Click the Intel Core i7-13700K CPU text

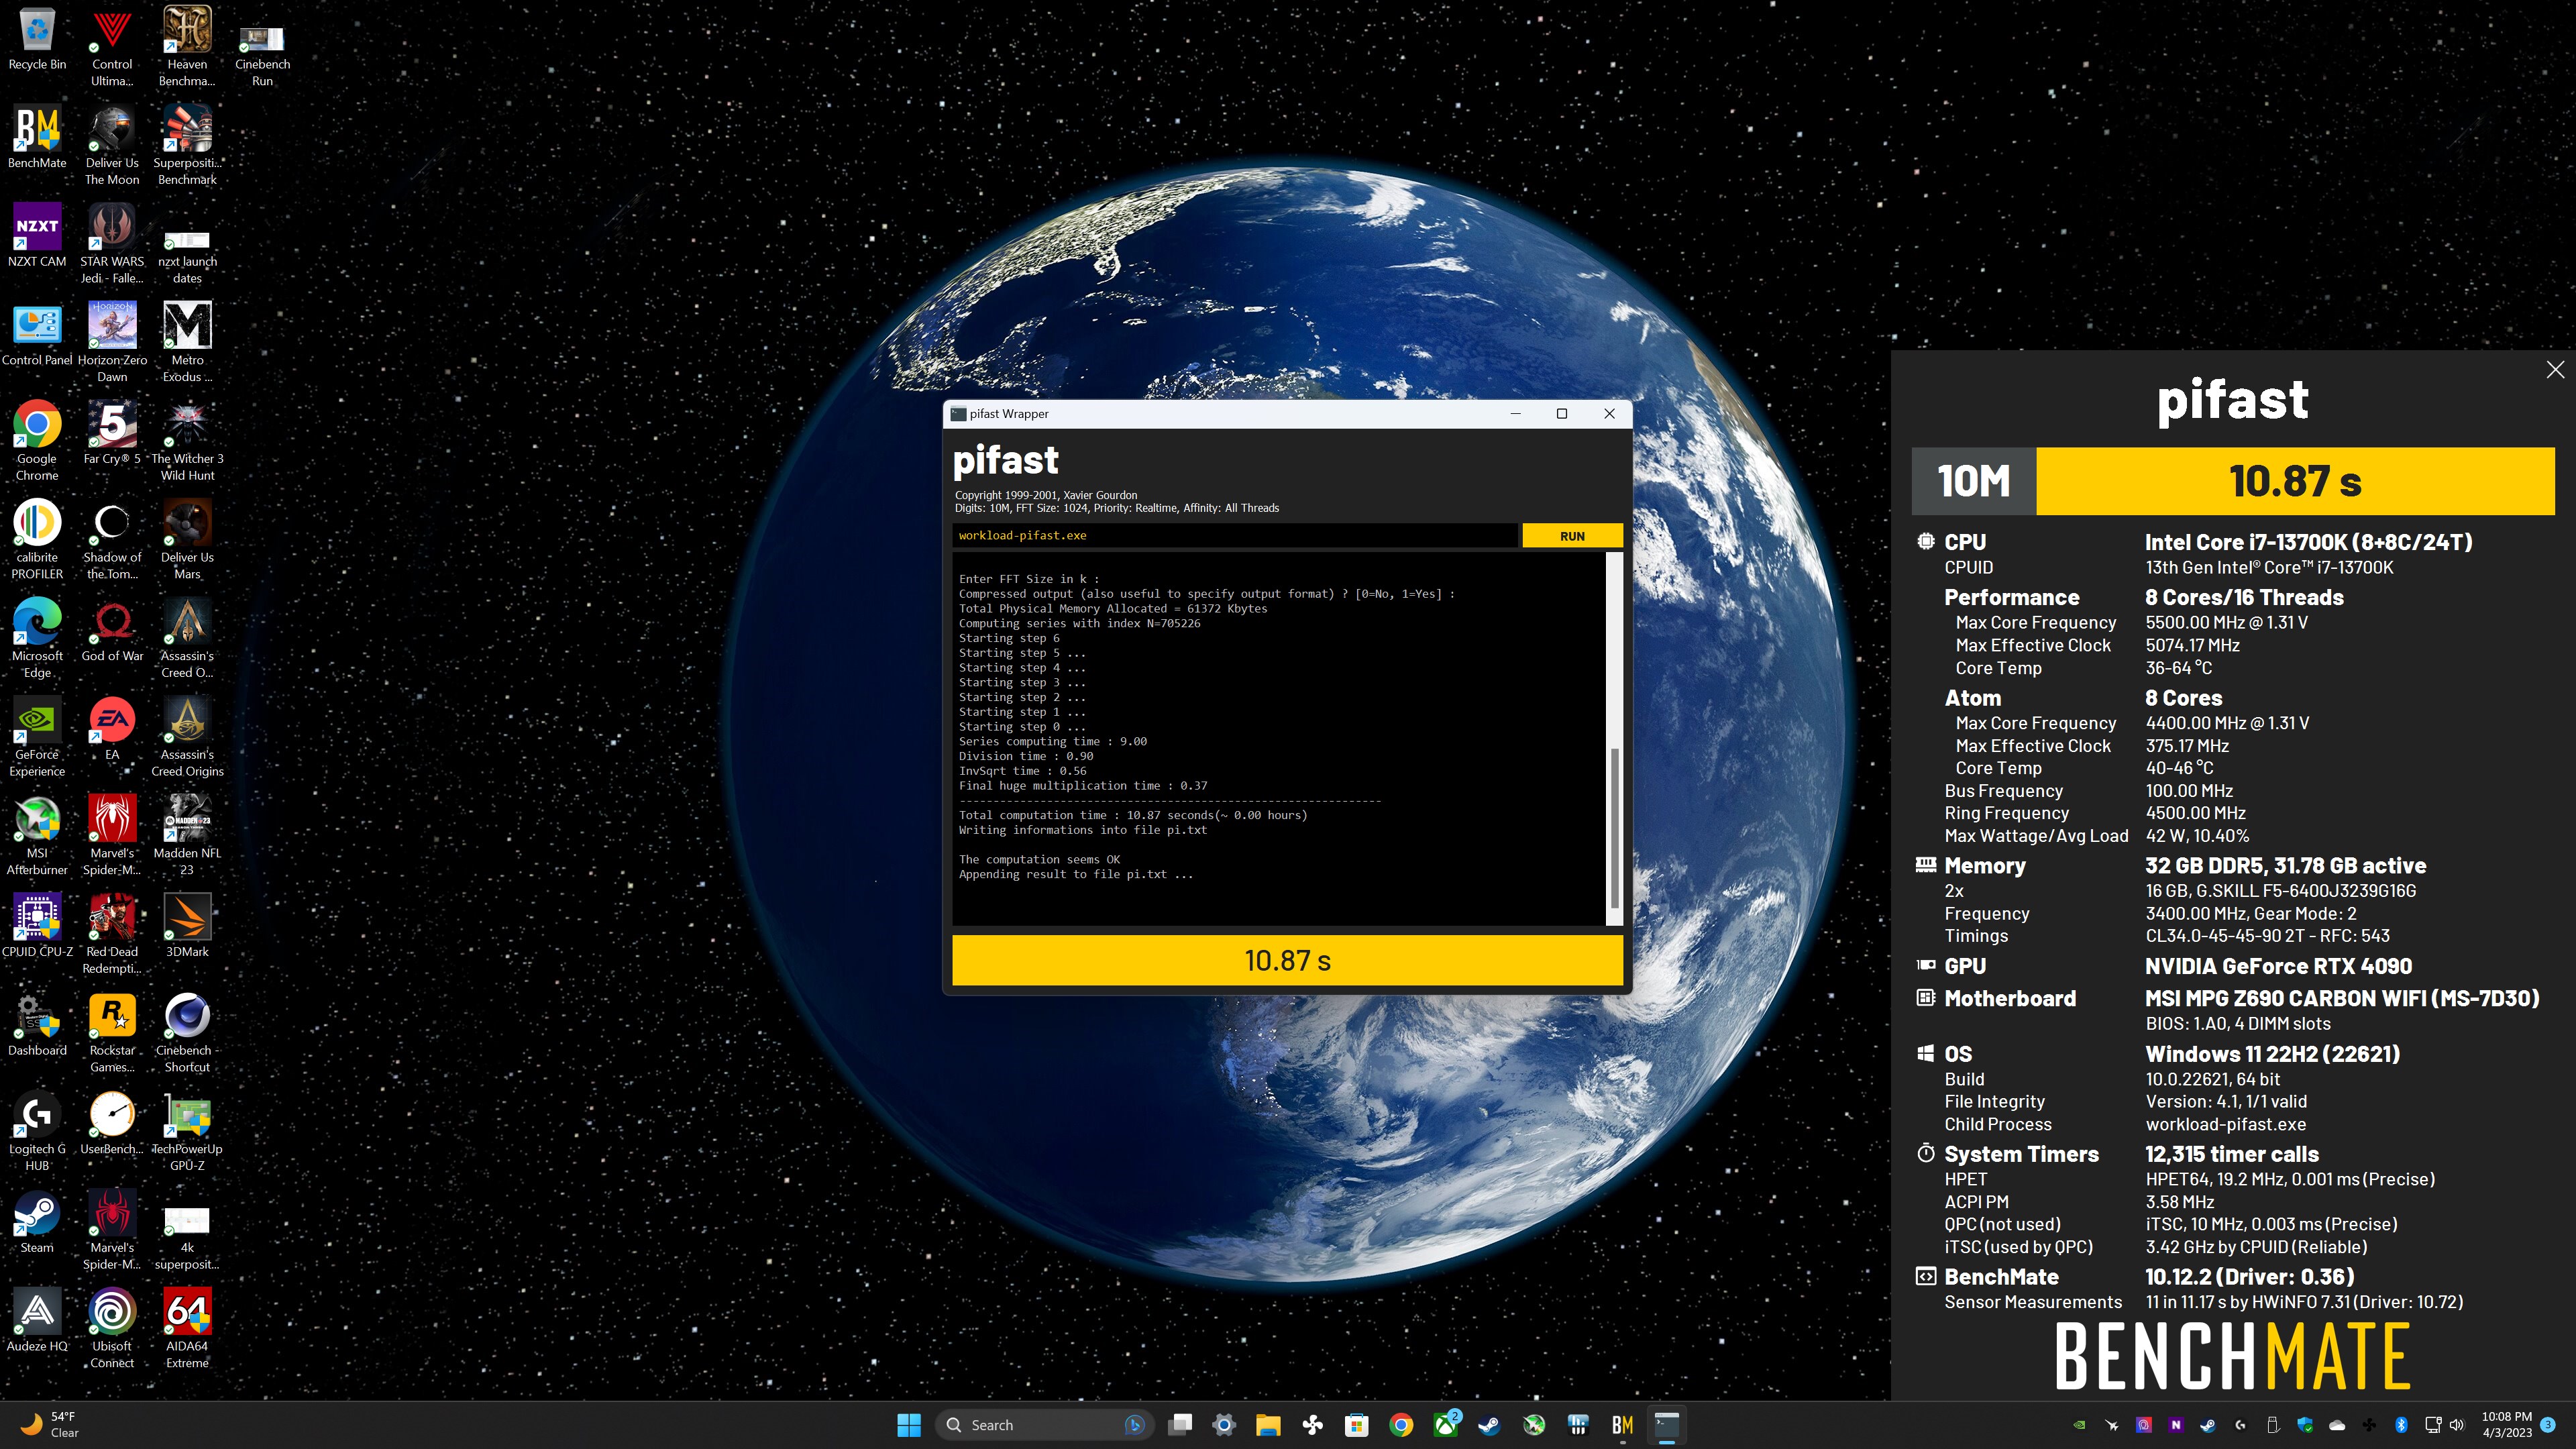click(2308, 542)
